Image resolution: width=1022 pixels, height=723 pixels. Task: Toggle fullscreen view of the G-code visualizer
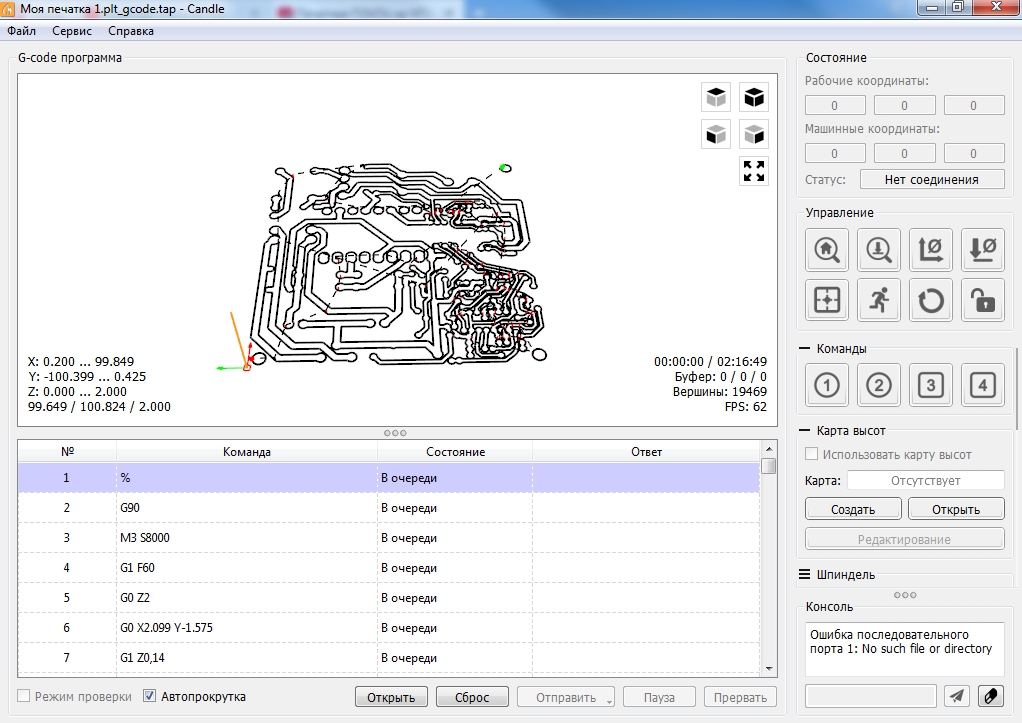[x=754, y=171]
